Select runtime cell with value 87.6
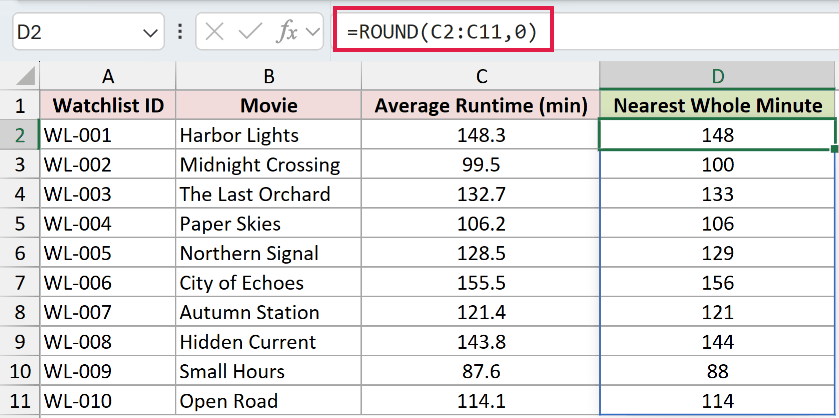Image resolution: width=839 pixels, height=418 pixels. [x=481, y=371]
